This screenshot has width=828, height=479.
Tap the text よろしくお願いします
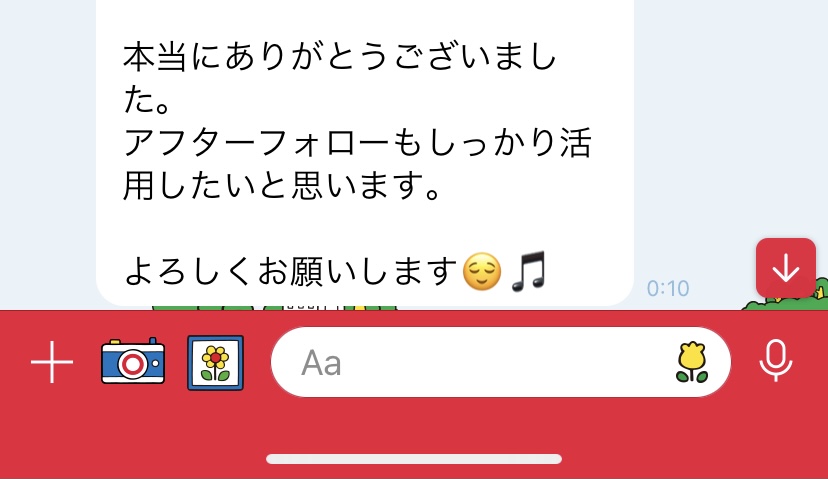click(290, 271)
